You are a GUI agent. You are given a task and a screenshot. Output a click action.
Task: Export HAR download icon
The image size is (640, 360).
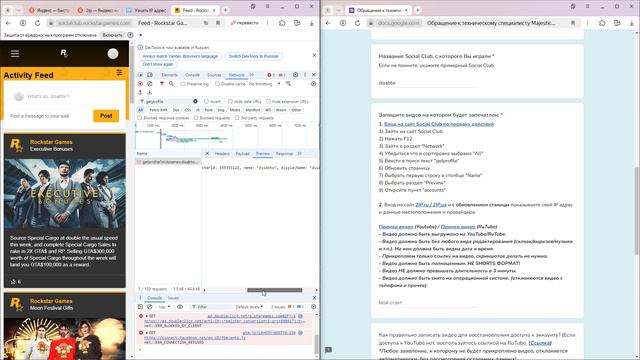150,93
